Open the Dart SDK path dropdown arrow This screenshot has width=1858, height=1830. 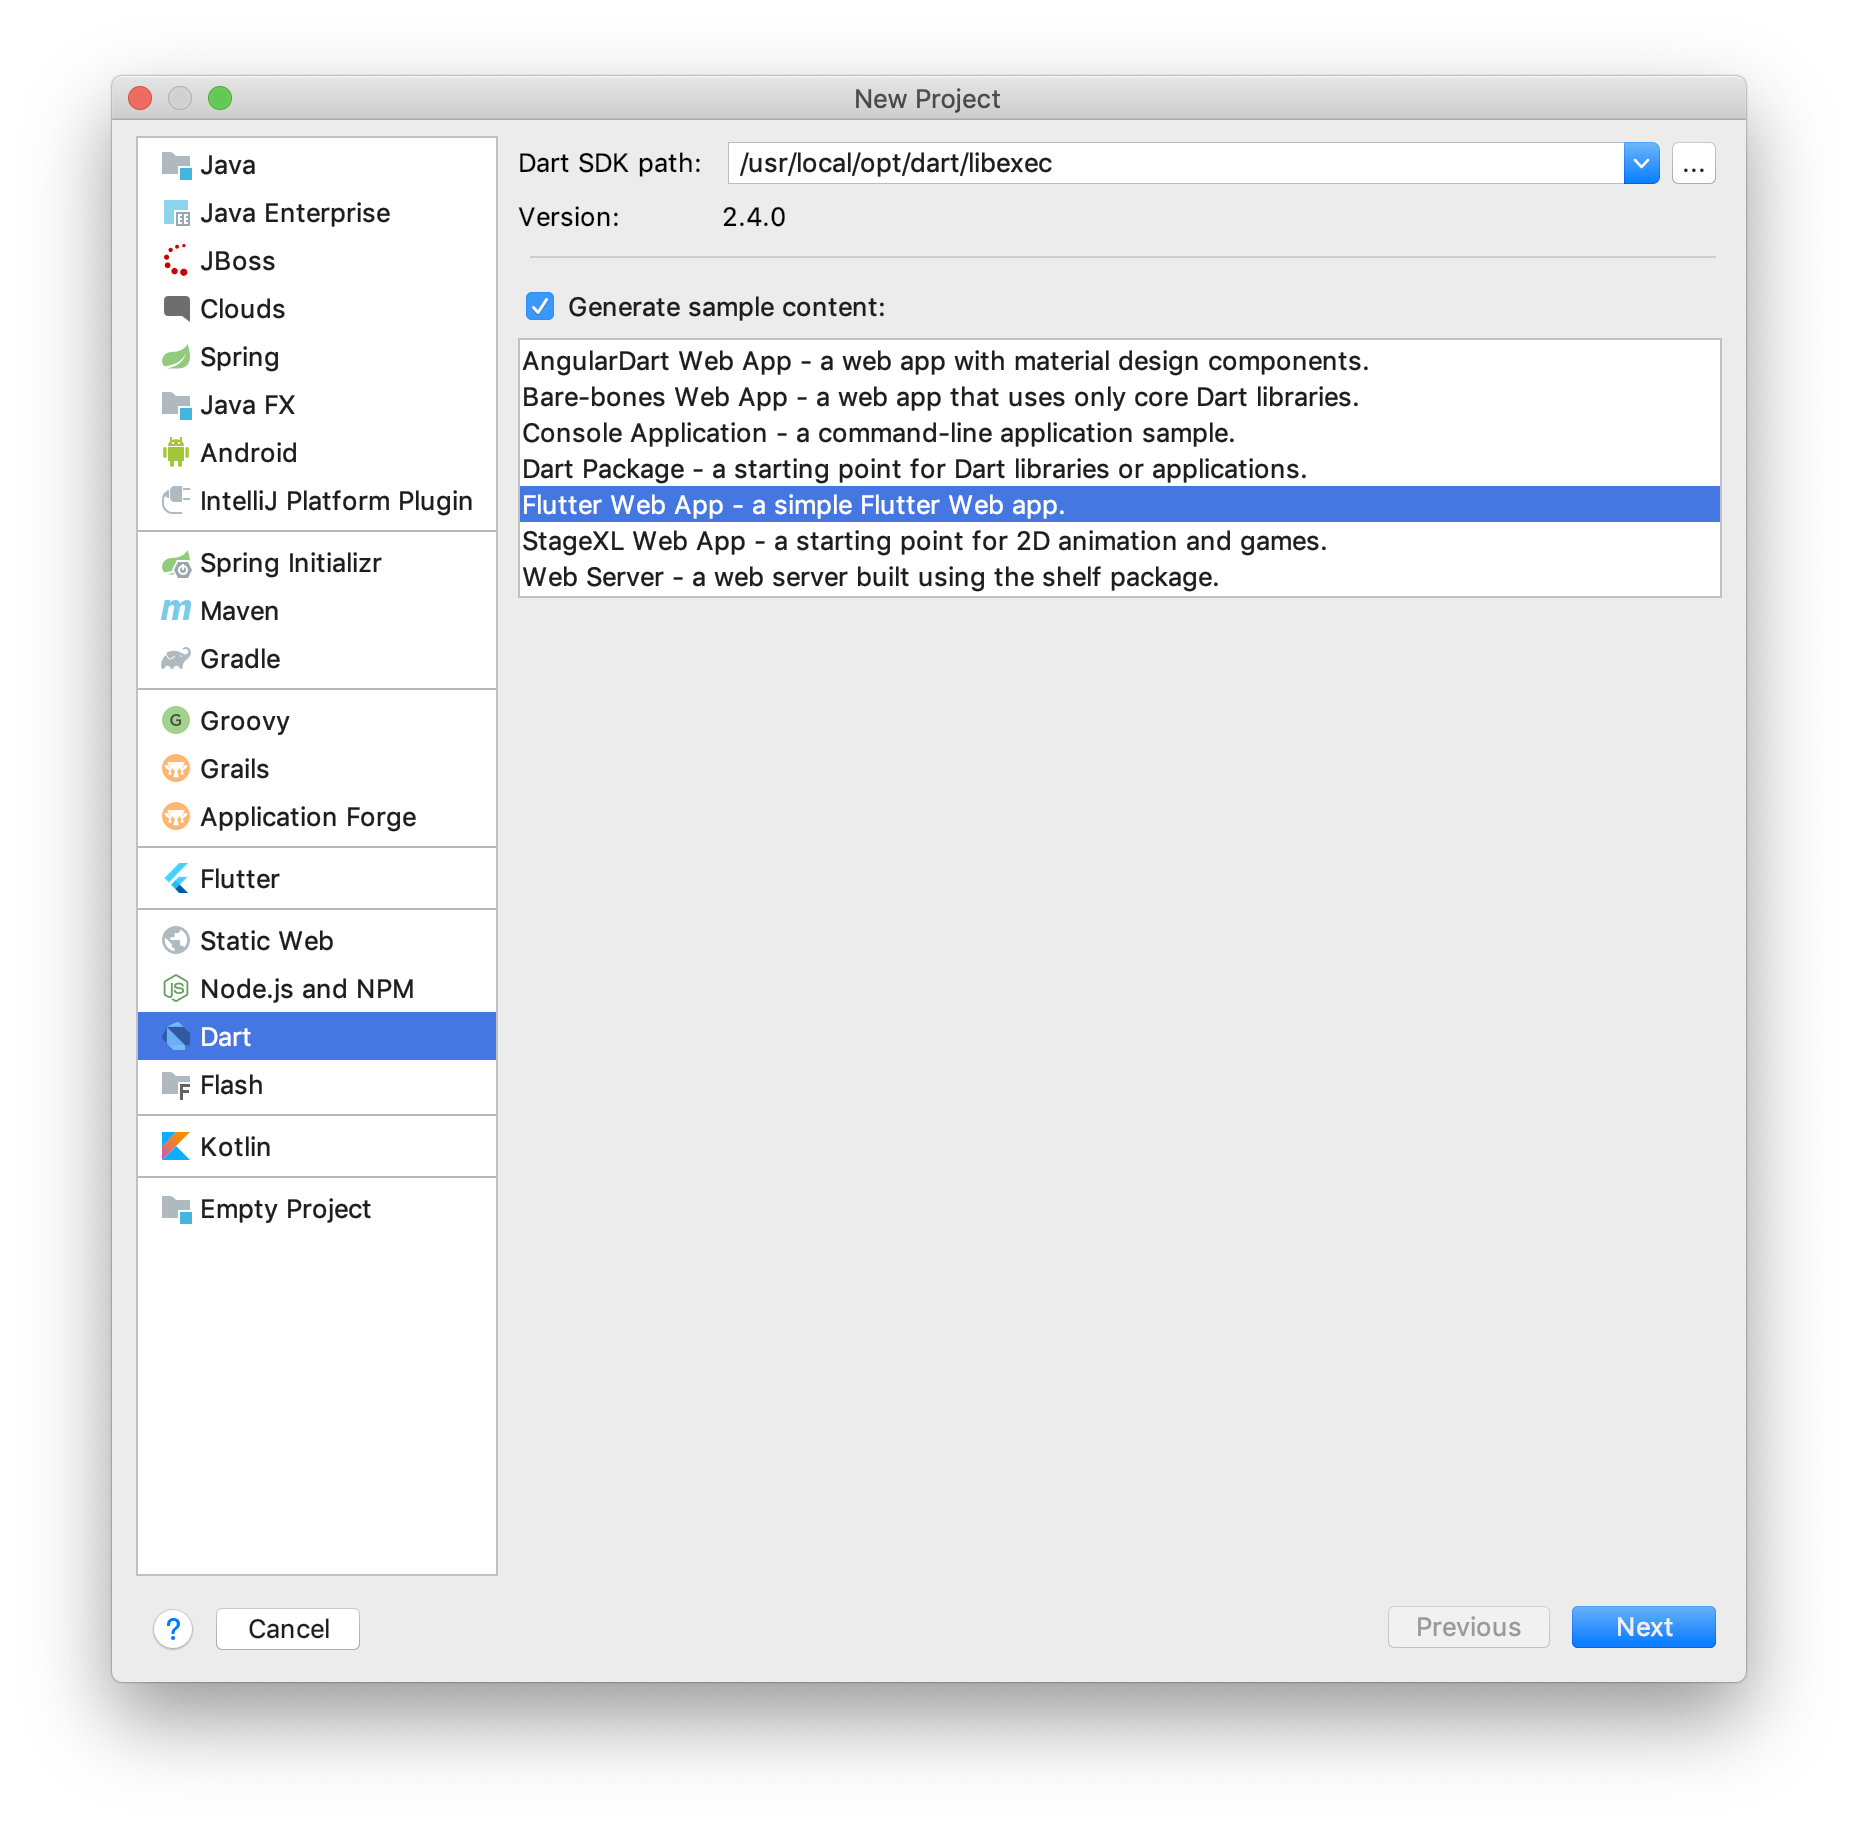[1641, 163]
